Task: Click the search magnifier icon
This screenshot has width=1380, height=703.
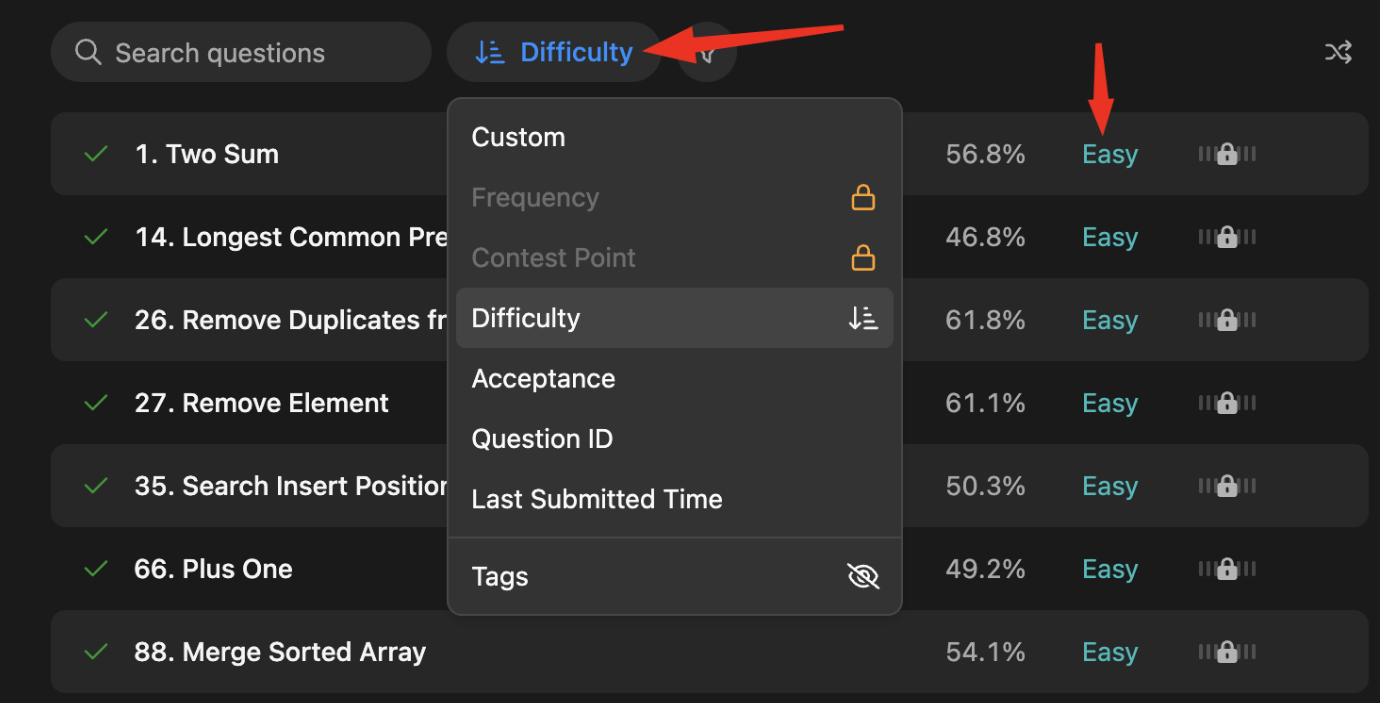Action: 88,53
